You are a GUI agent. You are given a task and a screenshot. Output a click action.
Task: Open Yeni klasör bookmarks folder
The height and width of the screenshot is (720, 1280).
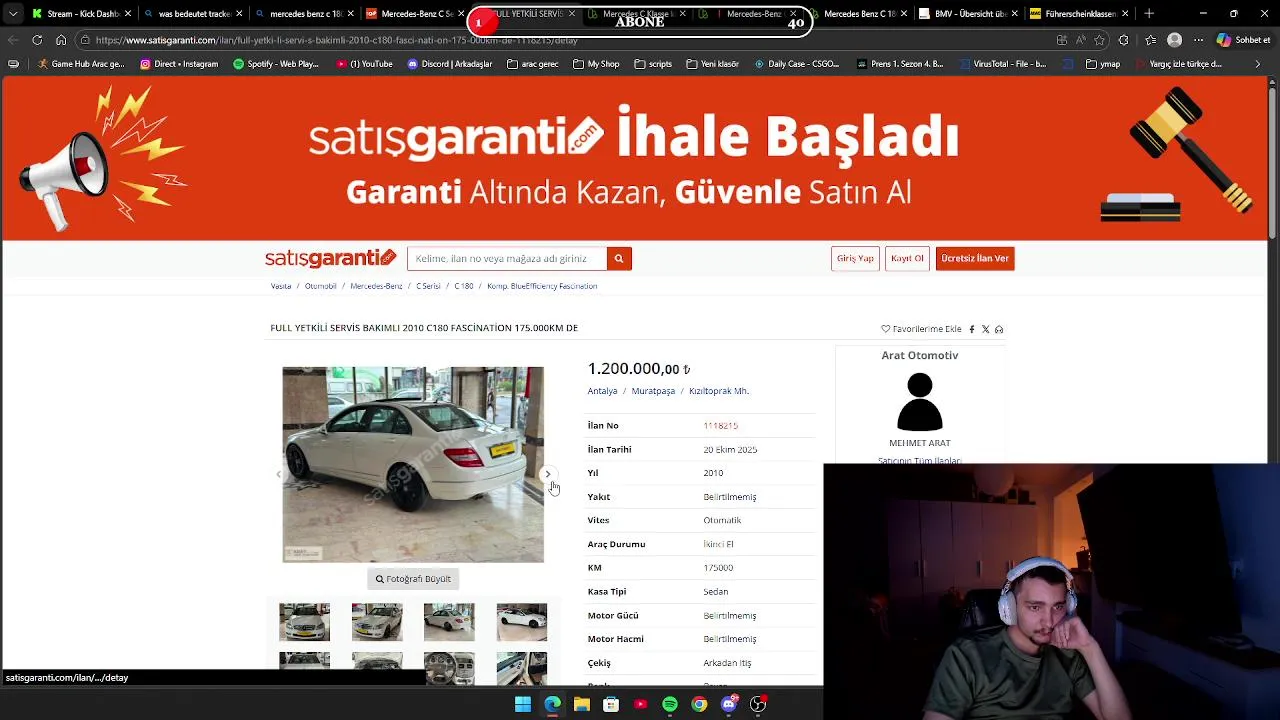(x=712, y=64)
